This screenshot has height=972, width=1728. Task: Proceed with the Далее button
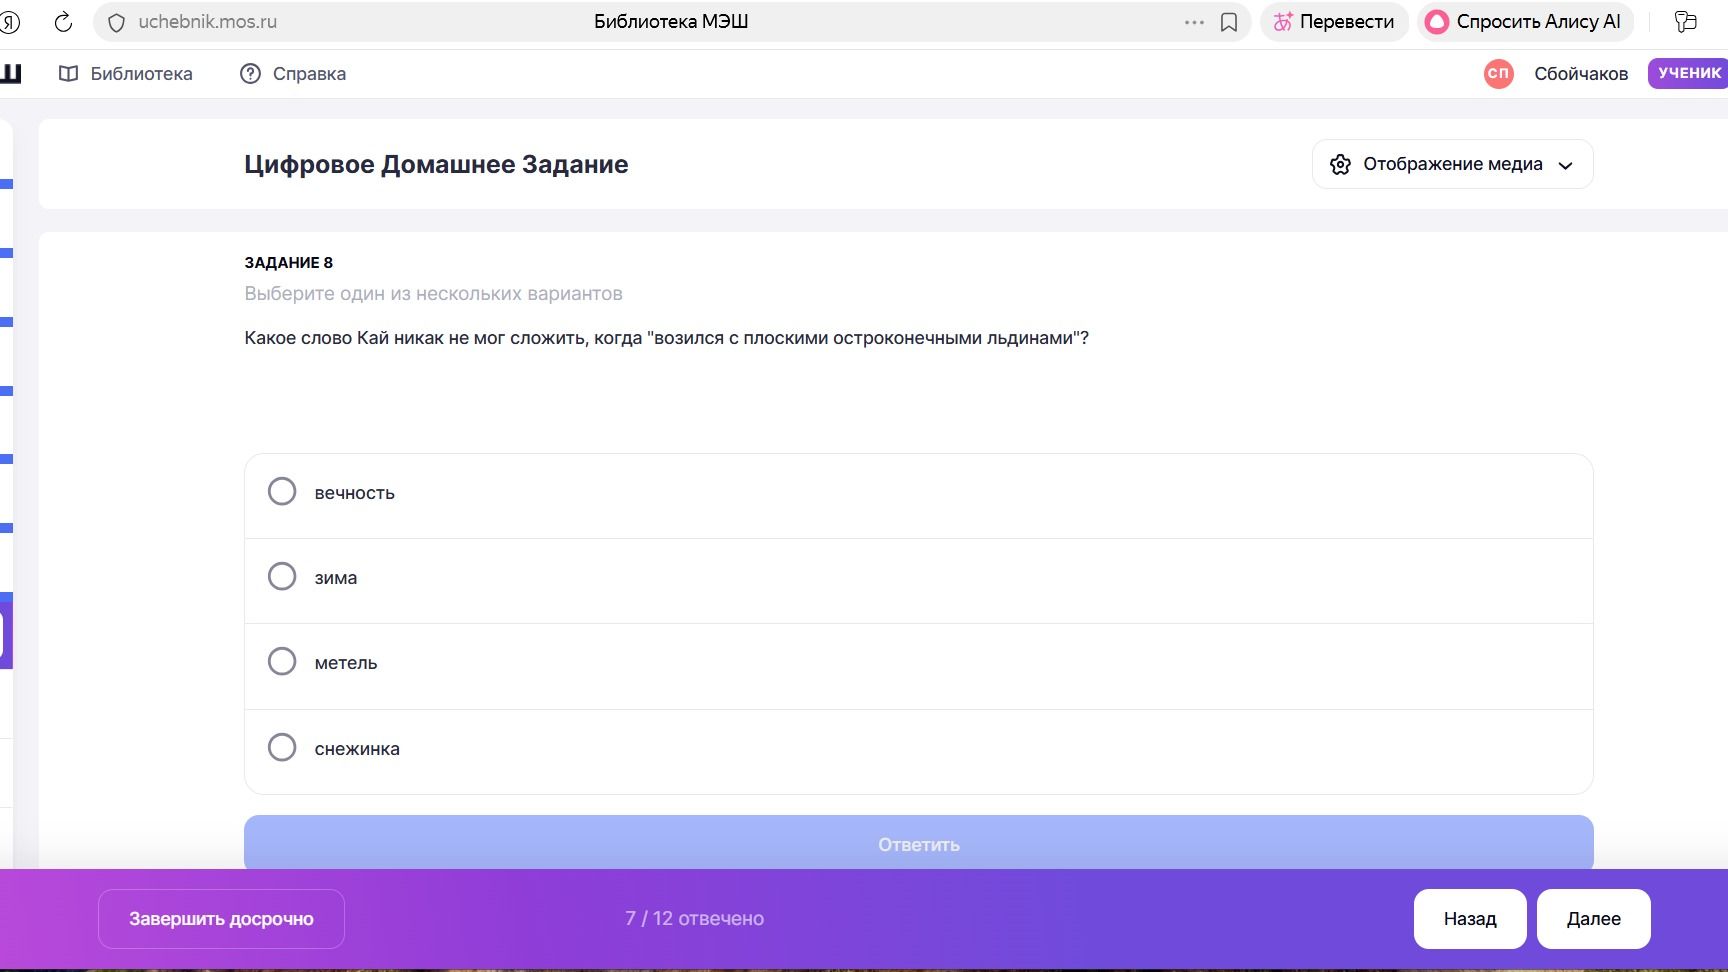1594,919
